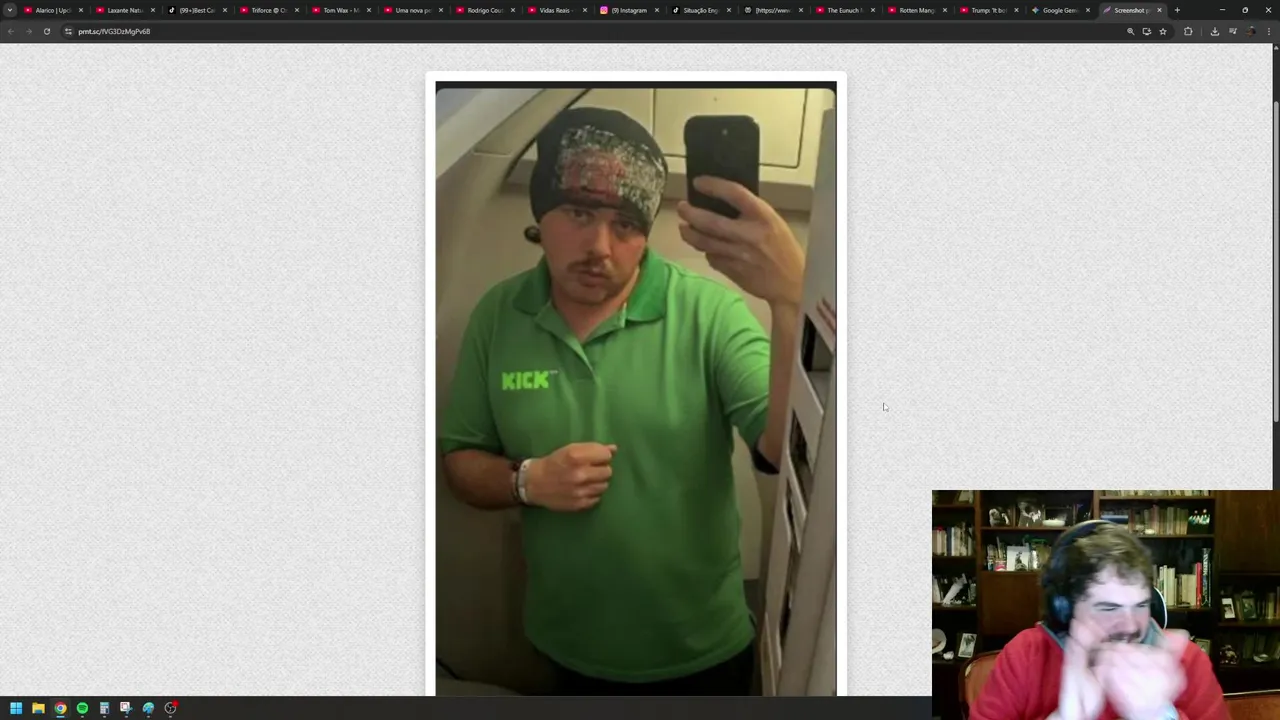Close the Instagram tab
This screenshot has width=1280, height=720.
click(x=657, y=10)
